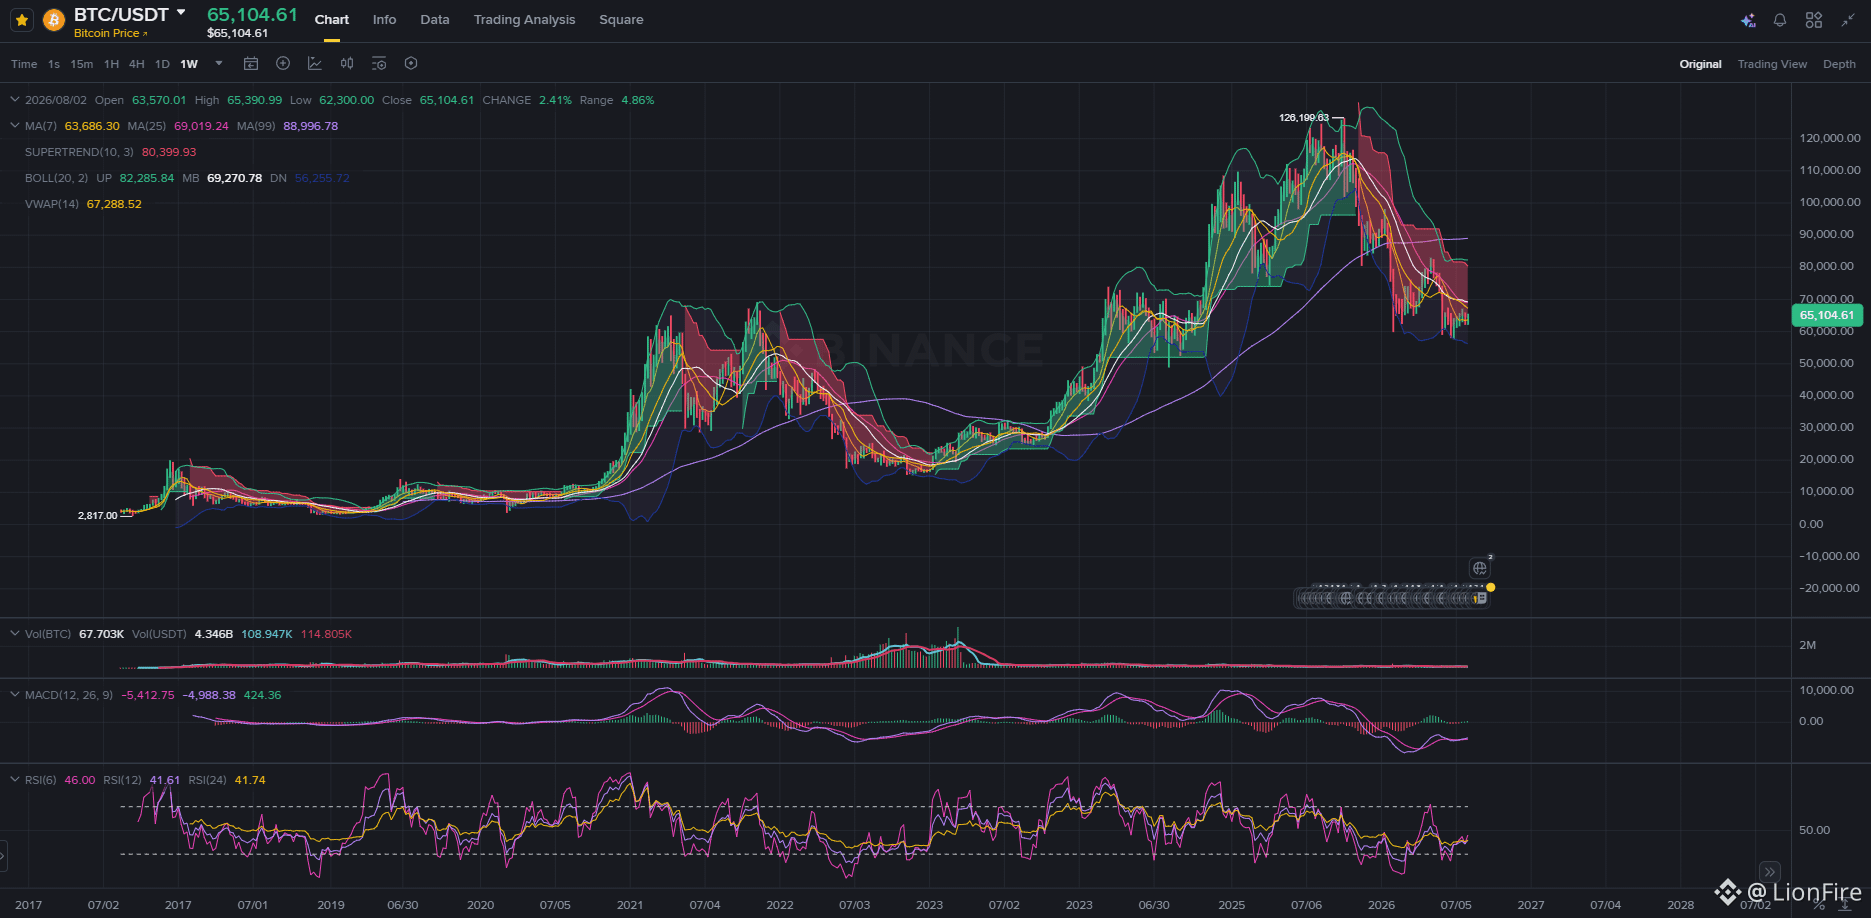Open the globe news event icon with badge
The height and width of the screenshot is (918, 1871).
pos(1480,568)
